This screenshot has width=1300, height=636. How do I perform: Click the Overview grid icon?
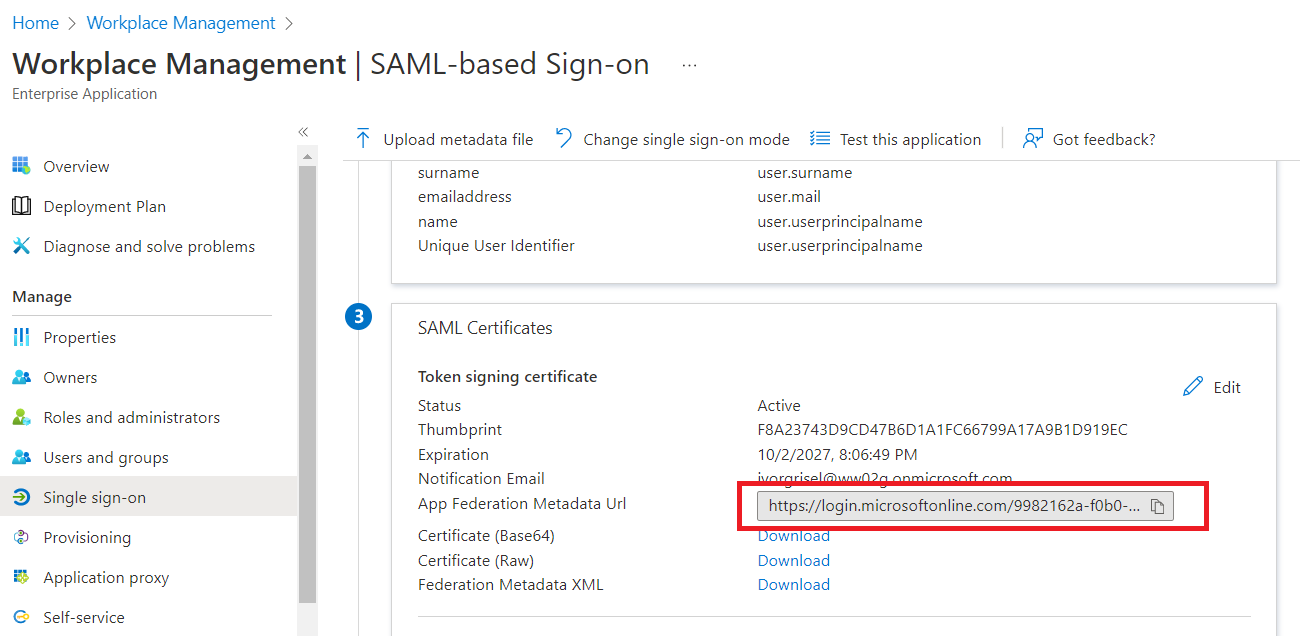click(x=21, y=166)
